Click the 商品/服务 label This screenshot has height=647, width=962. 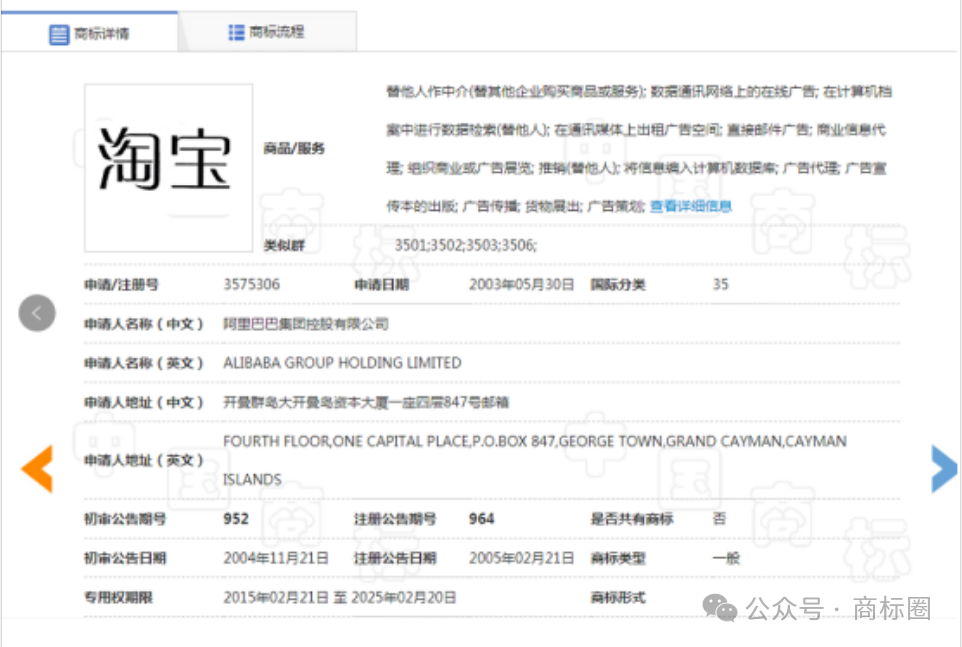(x=294, y=148)
